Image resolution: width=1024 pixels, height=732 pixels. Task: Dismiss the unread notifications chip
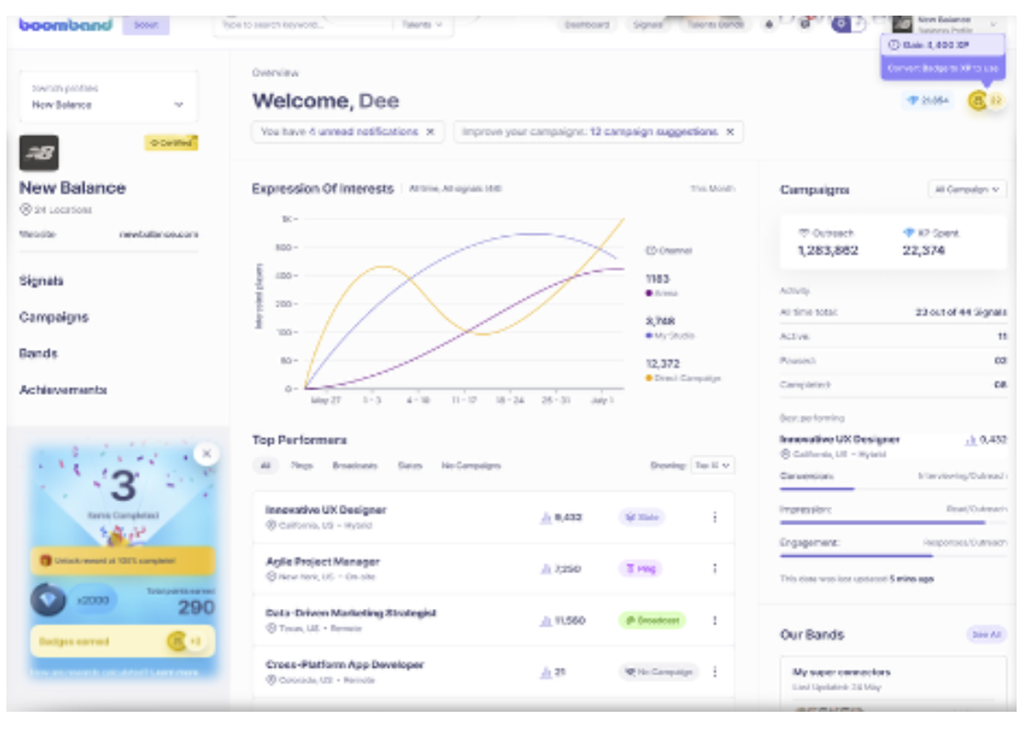430,132
